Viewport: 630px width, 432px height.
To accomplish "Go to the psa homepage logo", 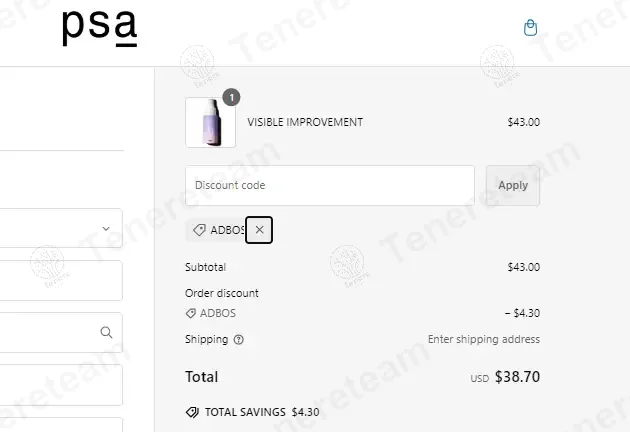I will [99, 27].
